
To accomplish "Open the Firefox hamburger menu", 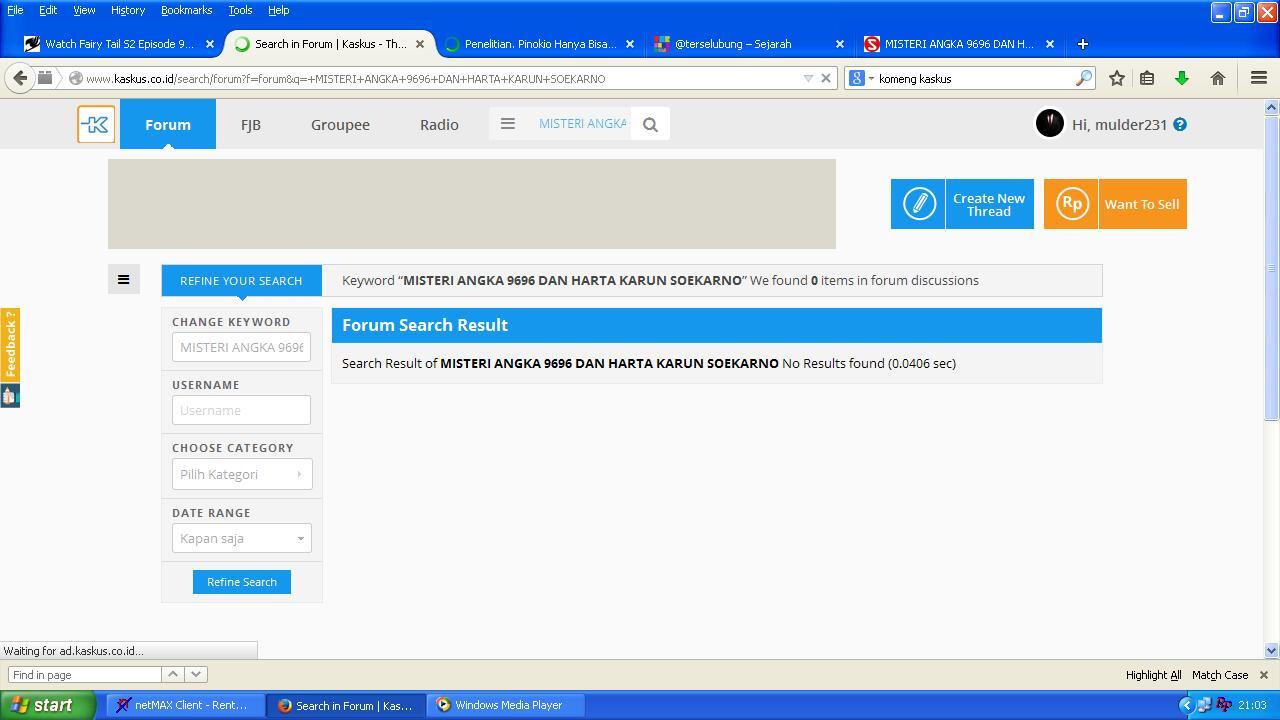I will [1259, 78].
